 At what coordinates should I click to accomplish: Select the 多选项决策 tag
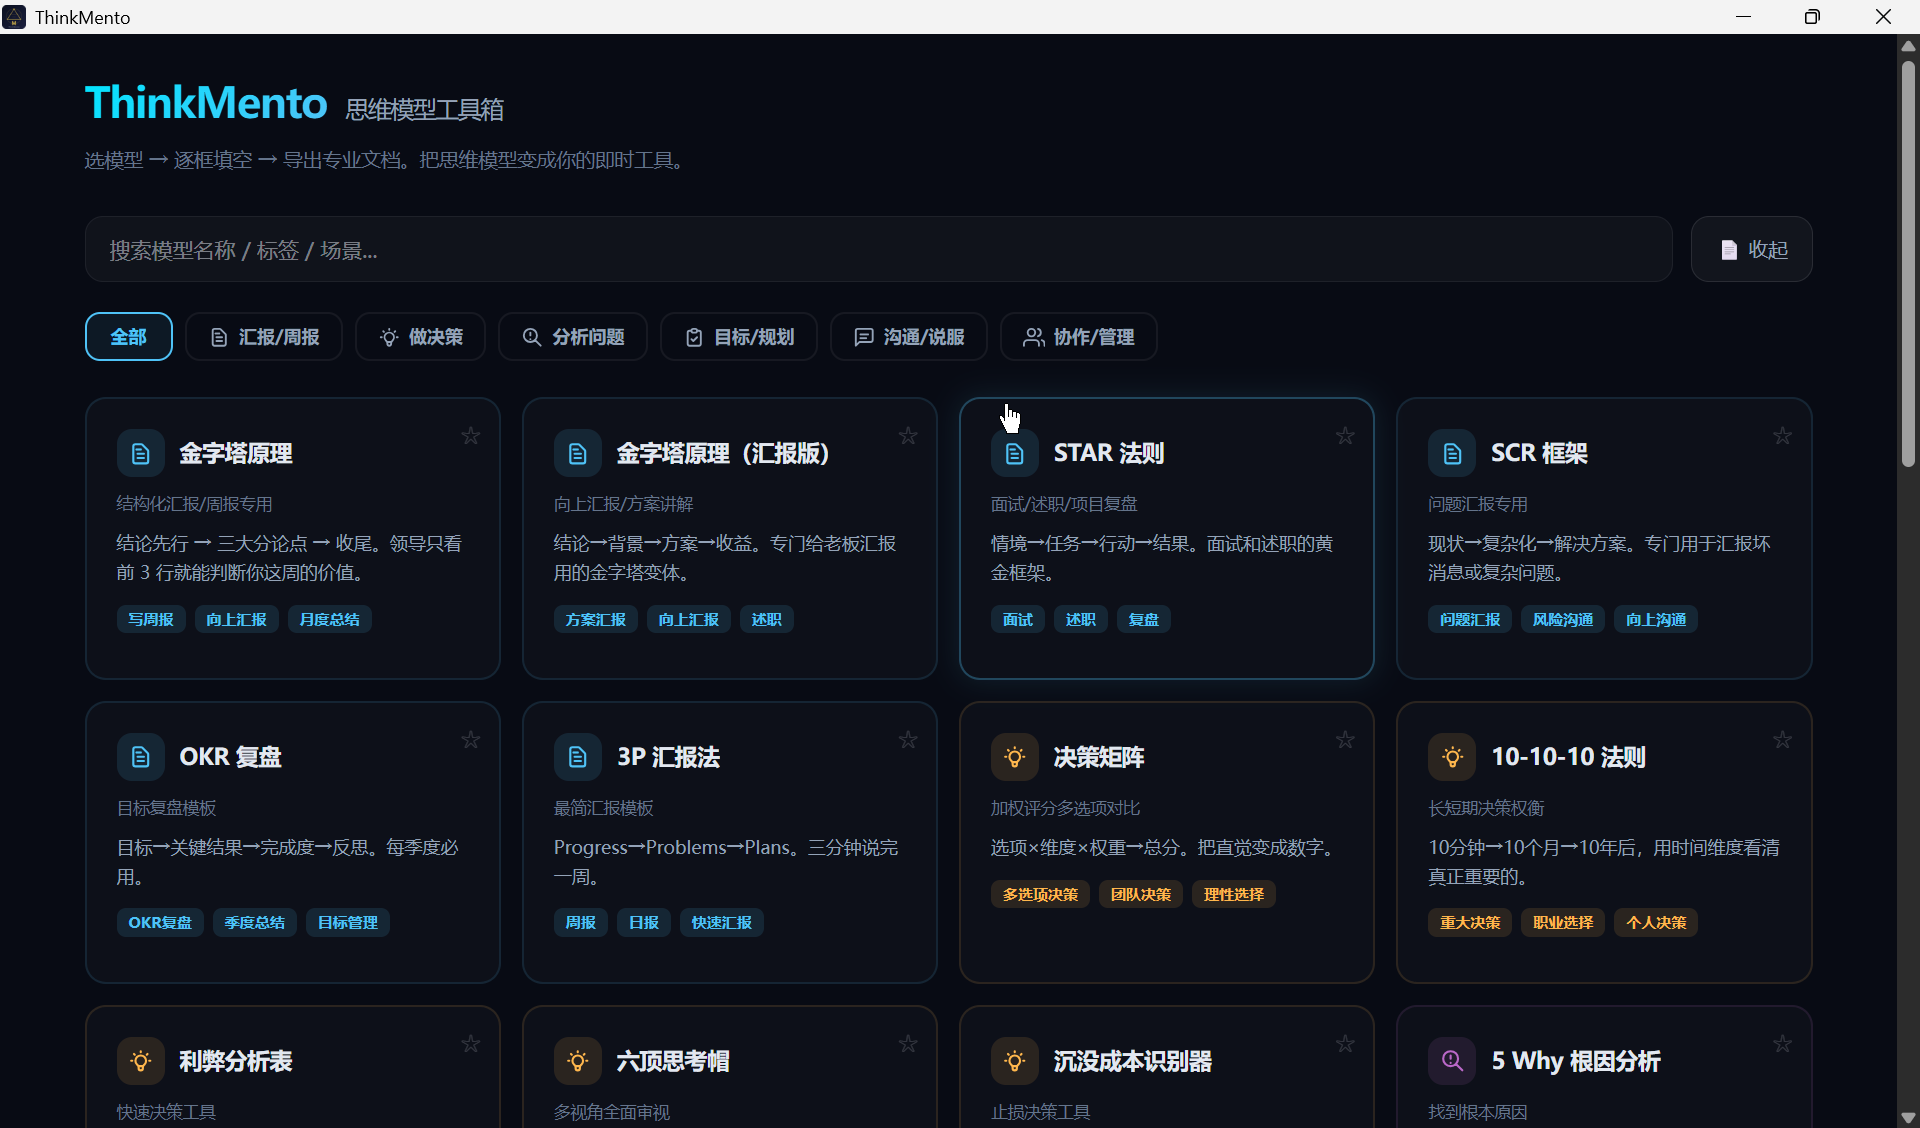(1041, 895)
